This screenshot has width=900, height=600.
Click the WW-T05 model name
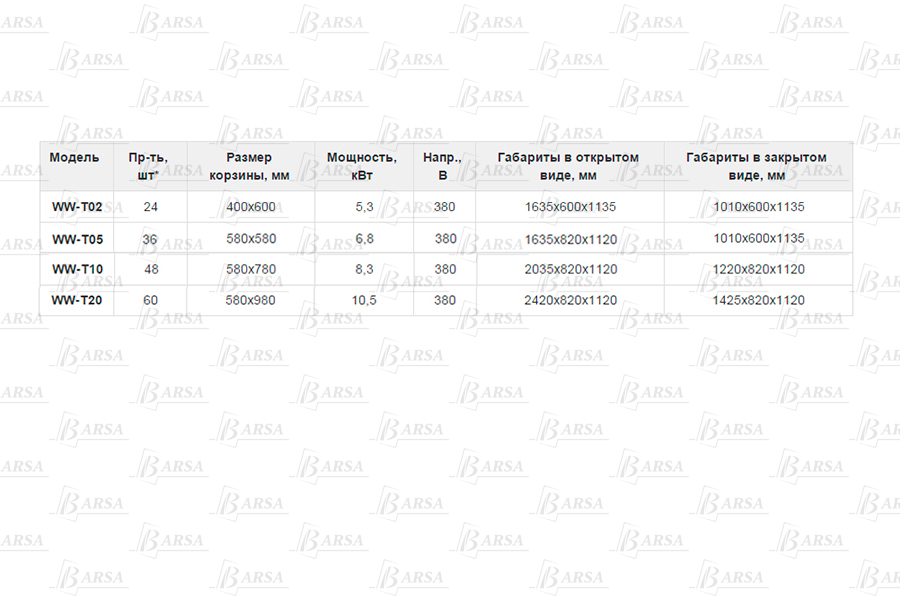tap(77, 239)
